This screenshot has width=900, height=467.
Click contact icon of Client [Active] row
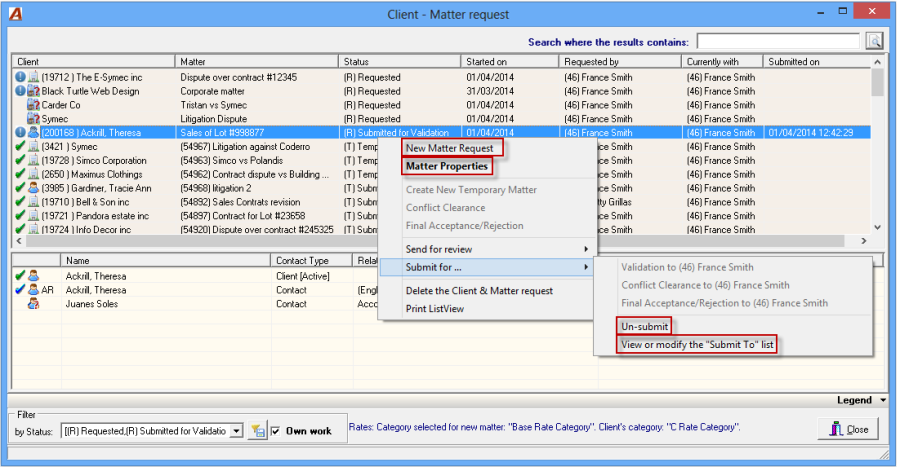coord(33,276)
